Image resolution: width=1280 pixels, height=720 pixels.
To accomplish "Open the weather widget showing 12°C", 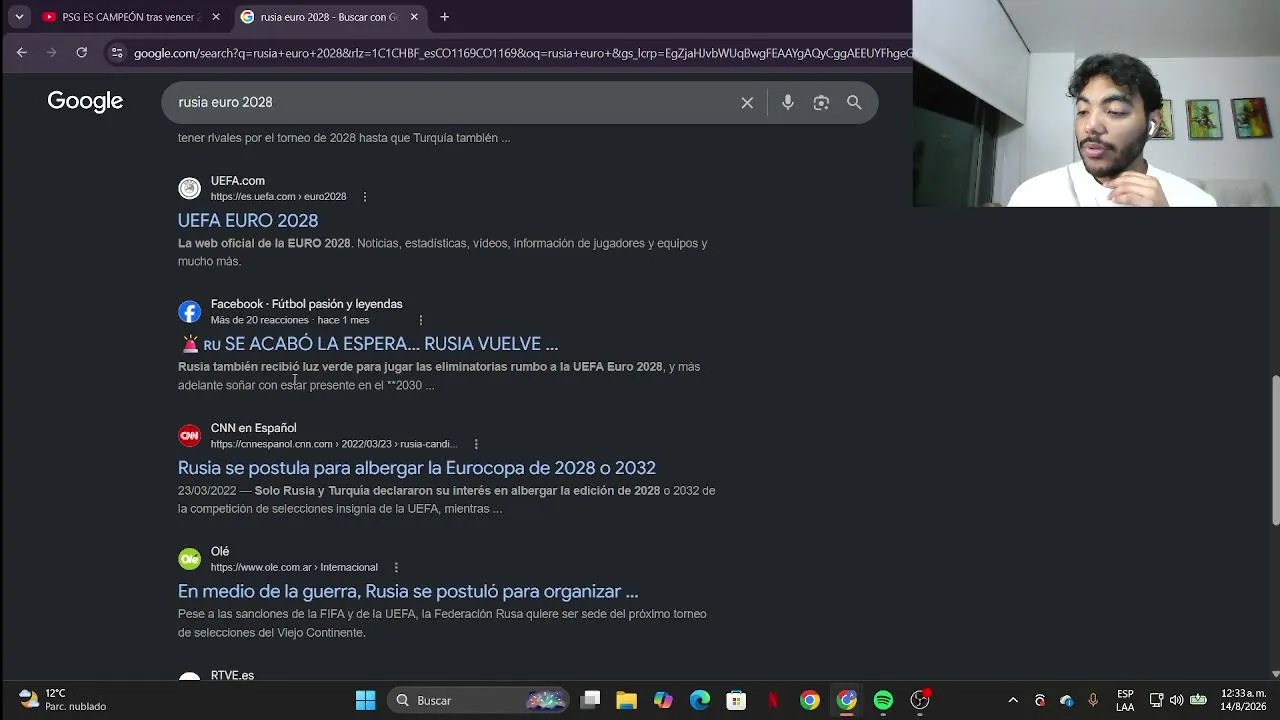I will click(62, 700).
